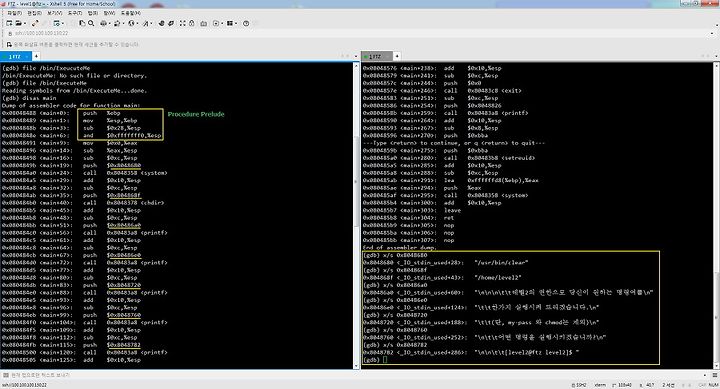Click the pane layout toolbar icon
This screenshot has height=389, width=720.
click(x=230, y=23)
